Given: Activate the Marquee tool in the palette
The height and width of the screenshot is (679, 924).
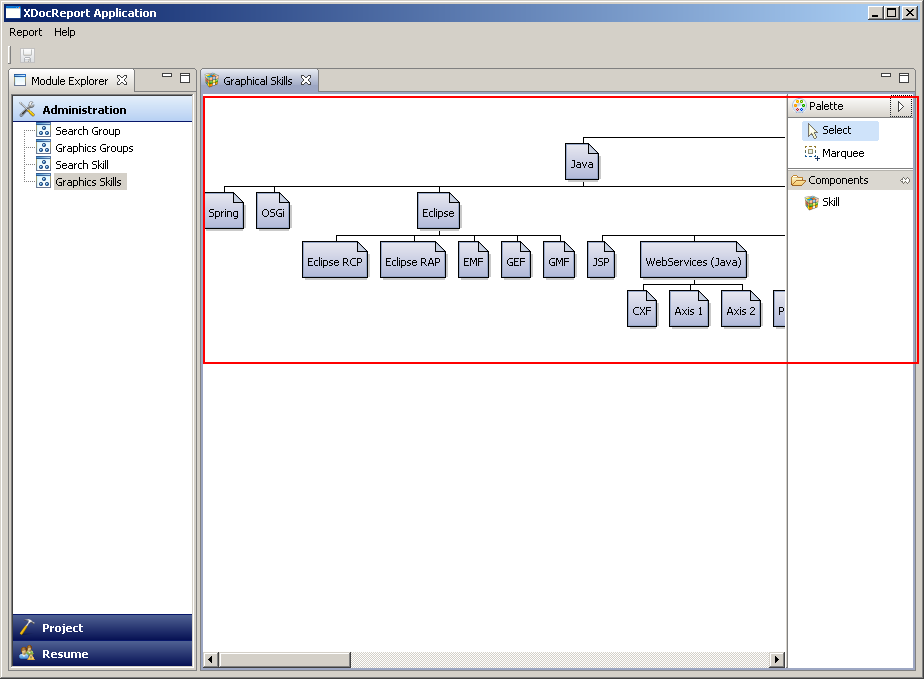Looking at the screenshot, I should [835, 153].
